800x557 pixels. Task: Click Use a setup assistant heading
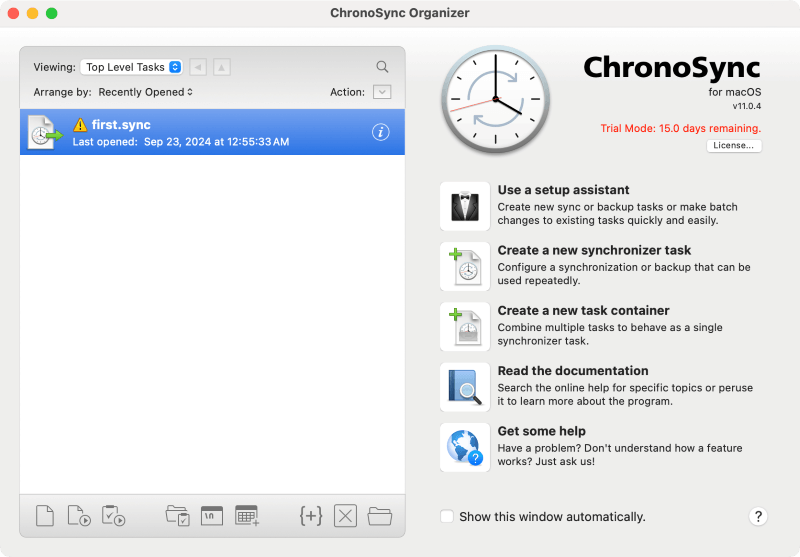pyautogui.click(x=563, y=190)
